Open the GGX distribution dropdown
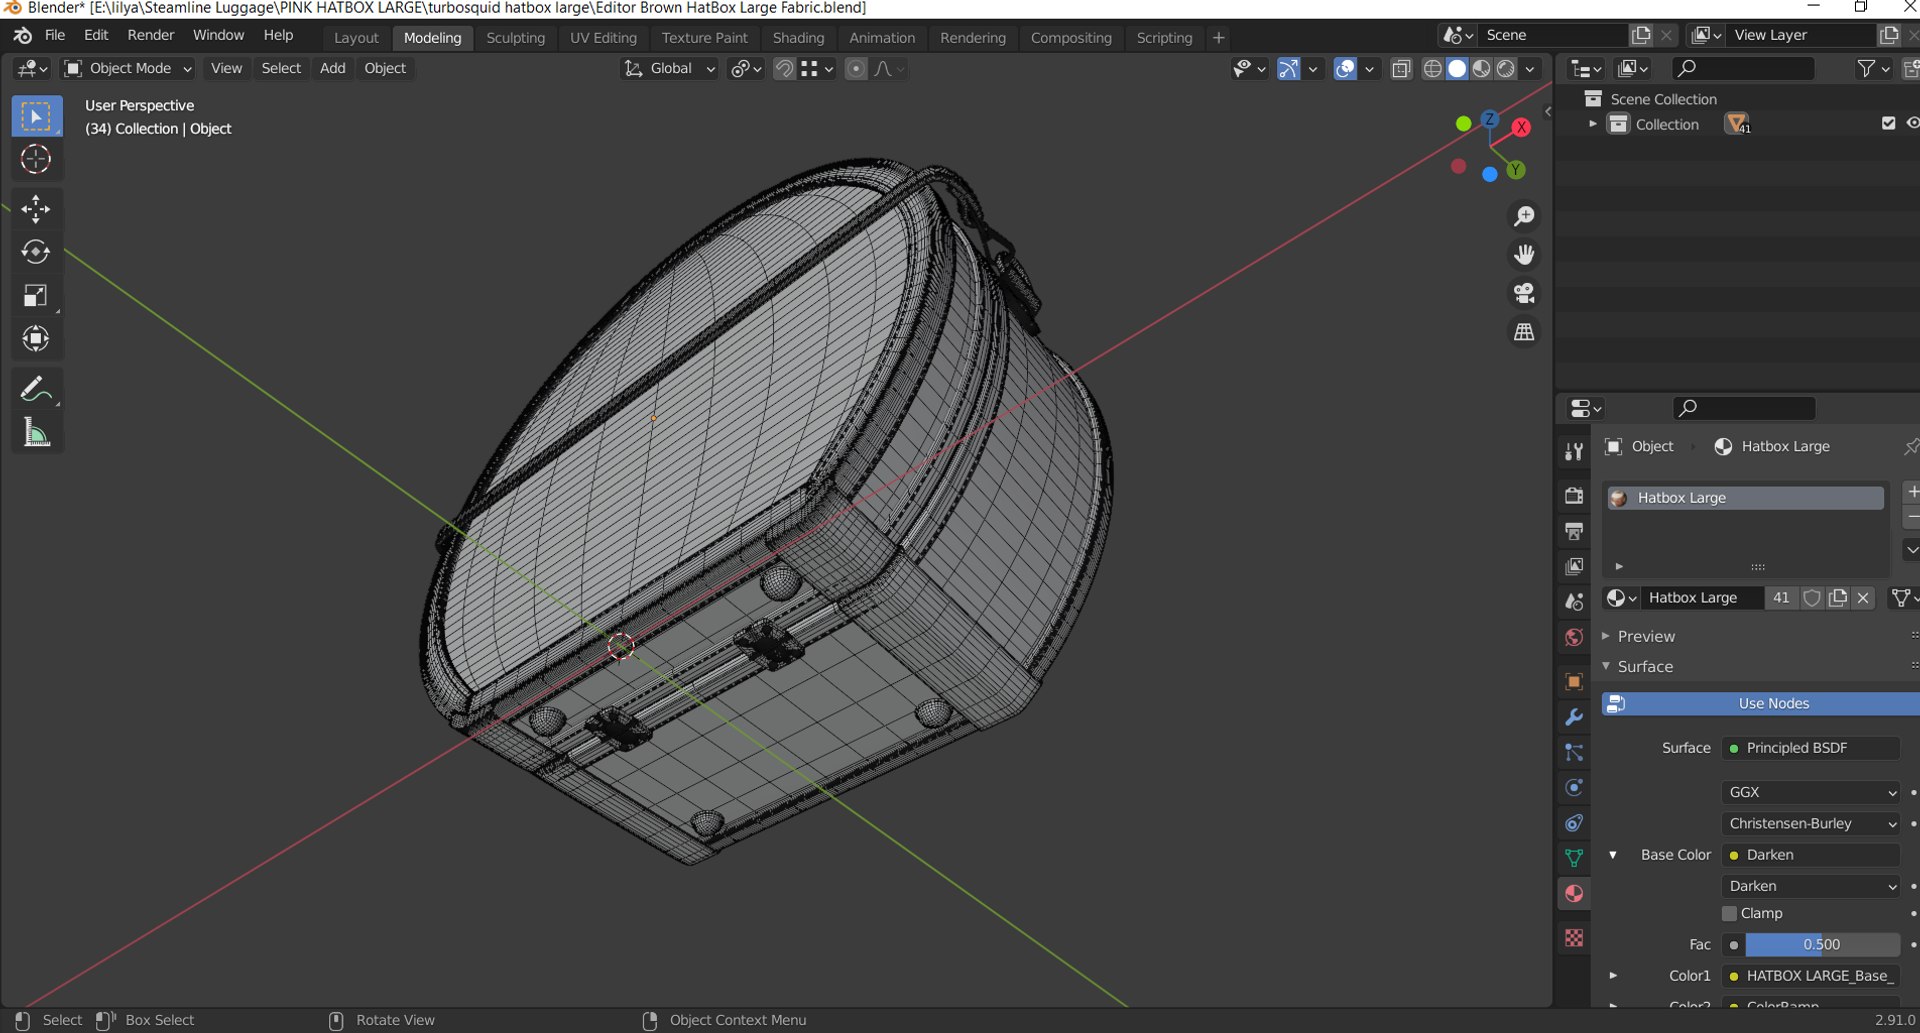The height and width of the screenshot is (1033, 1920). [x=1810, y=792]
